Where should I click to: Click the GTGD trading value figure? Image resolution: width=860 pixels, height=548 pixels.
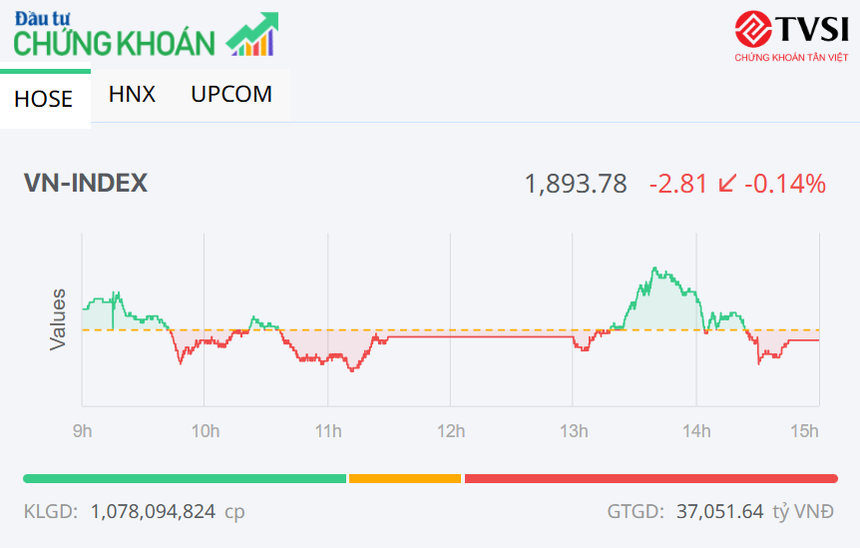[720, 511]
